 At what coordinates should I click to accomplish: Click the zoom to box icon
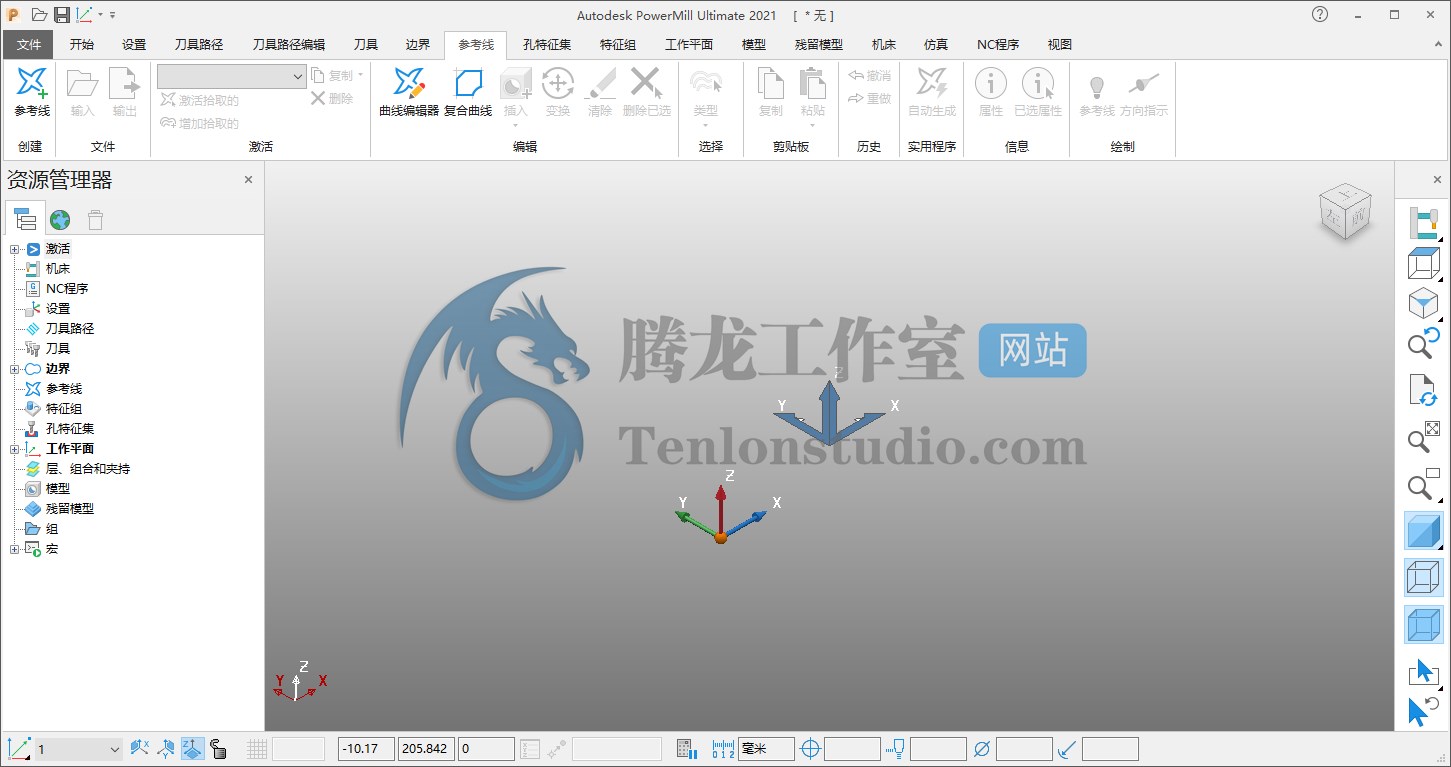1423,483
